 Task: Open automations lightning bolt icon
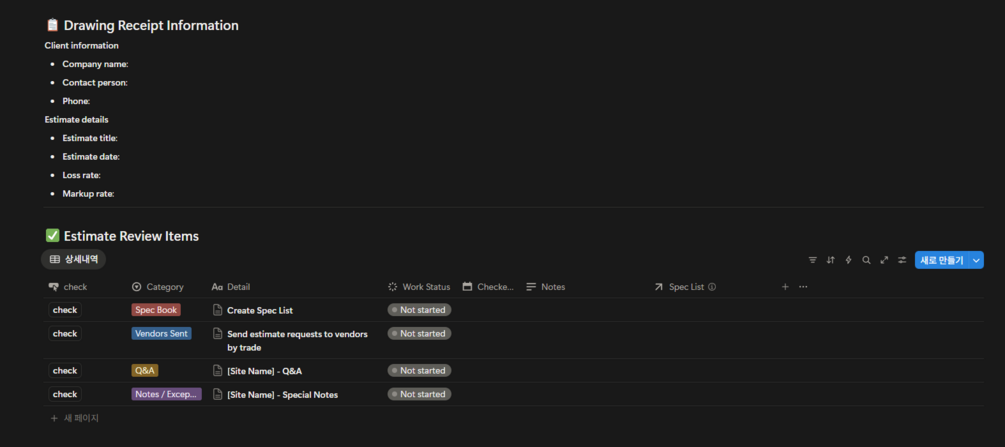click(x=849, y=260)
